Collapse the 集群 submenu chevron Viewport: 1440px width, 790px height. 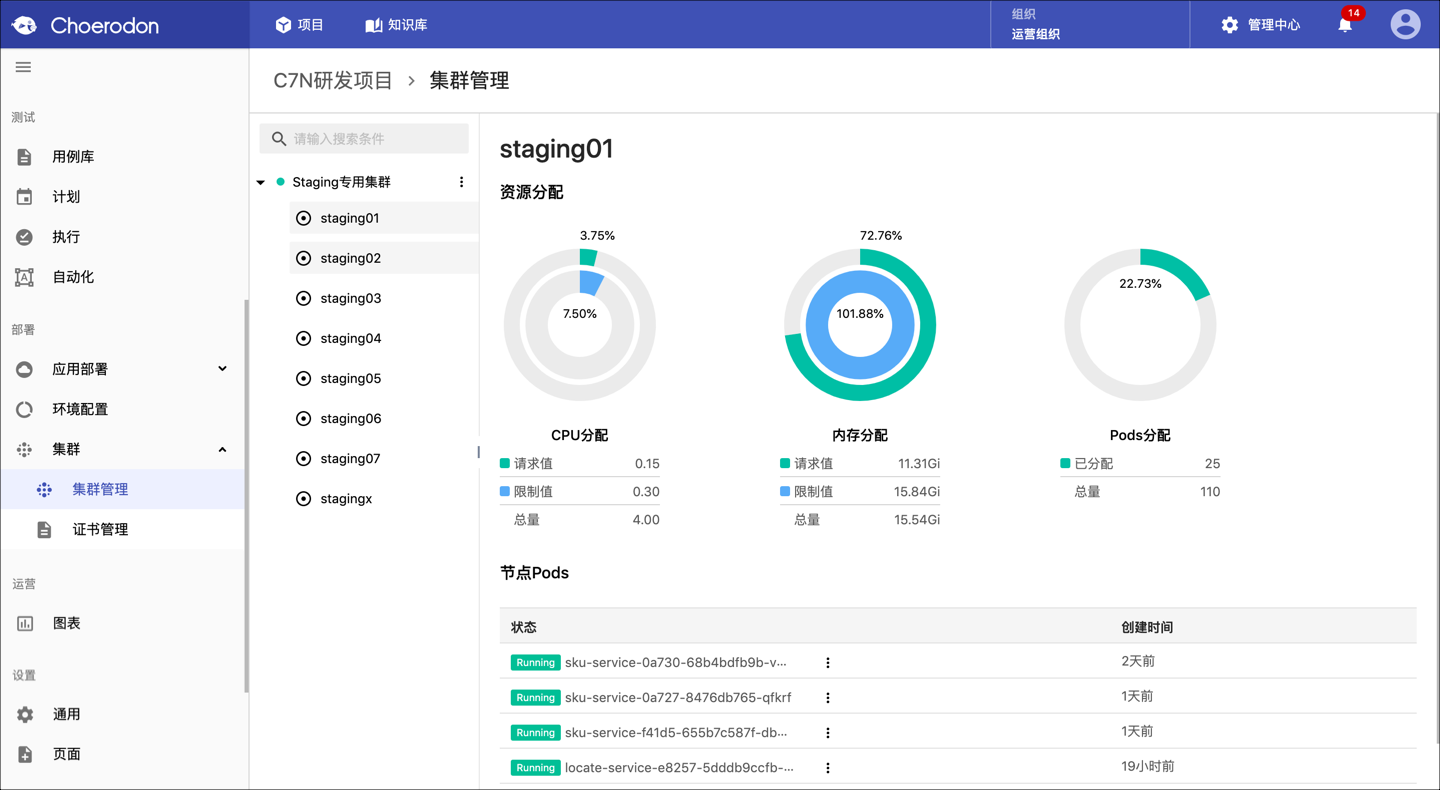[222, 449]
